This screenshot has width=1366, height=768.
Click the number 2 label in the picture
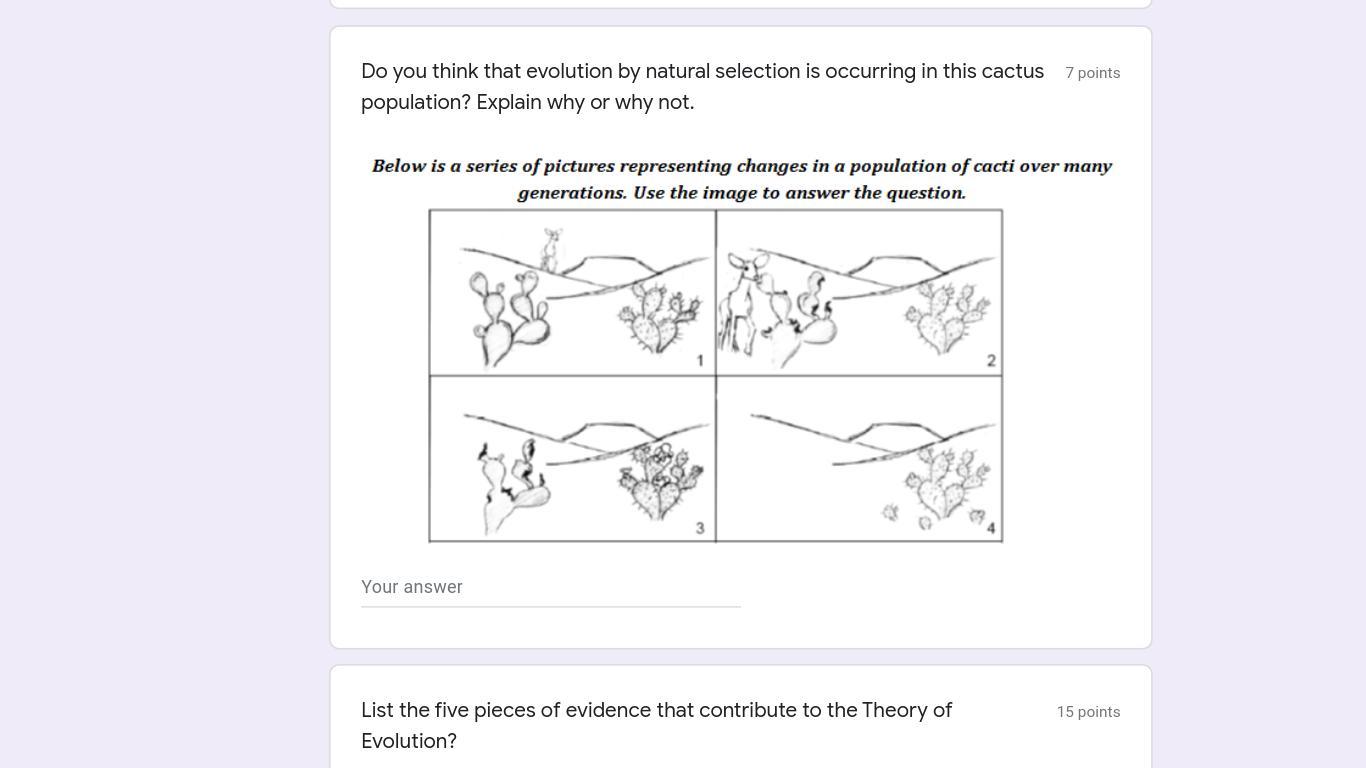(991, 360)
